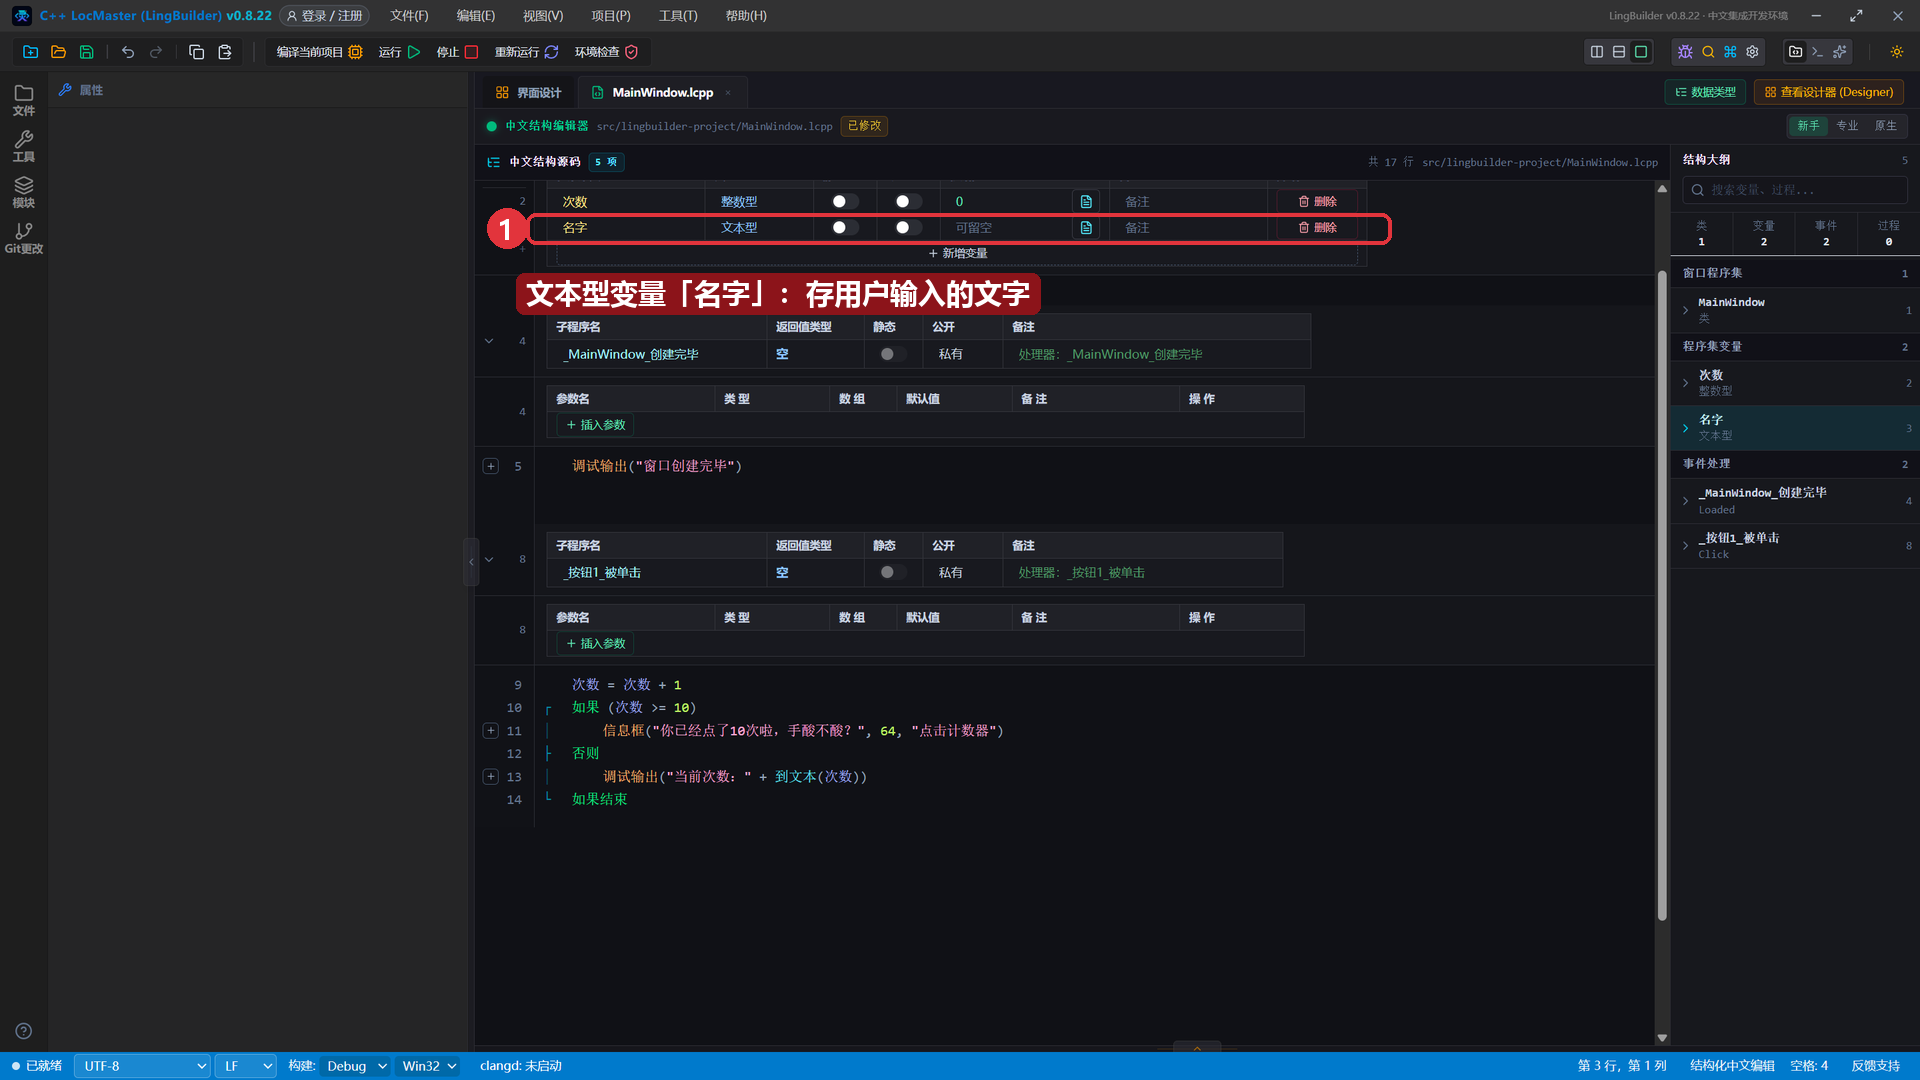Open the Win32 platform dropdown
Screen dimensions: 1920x1080
click(429, 1066)
